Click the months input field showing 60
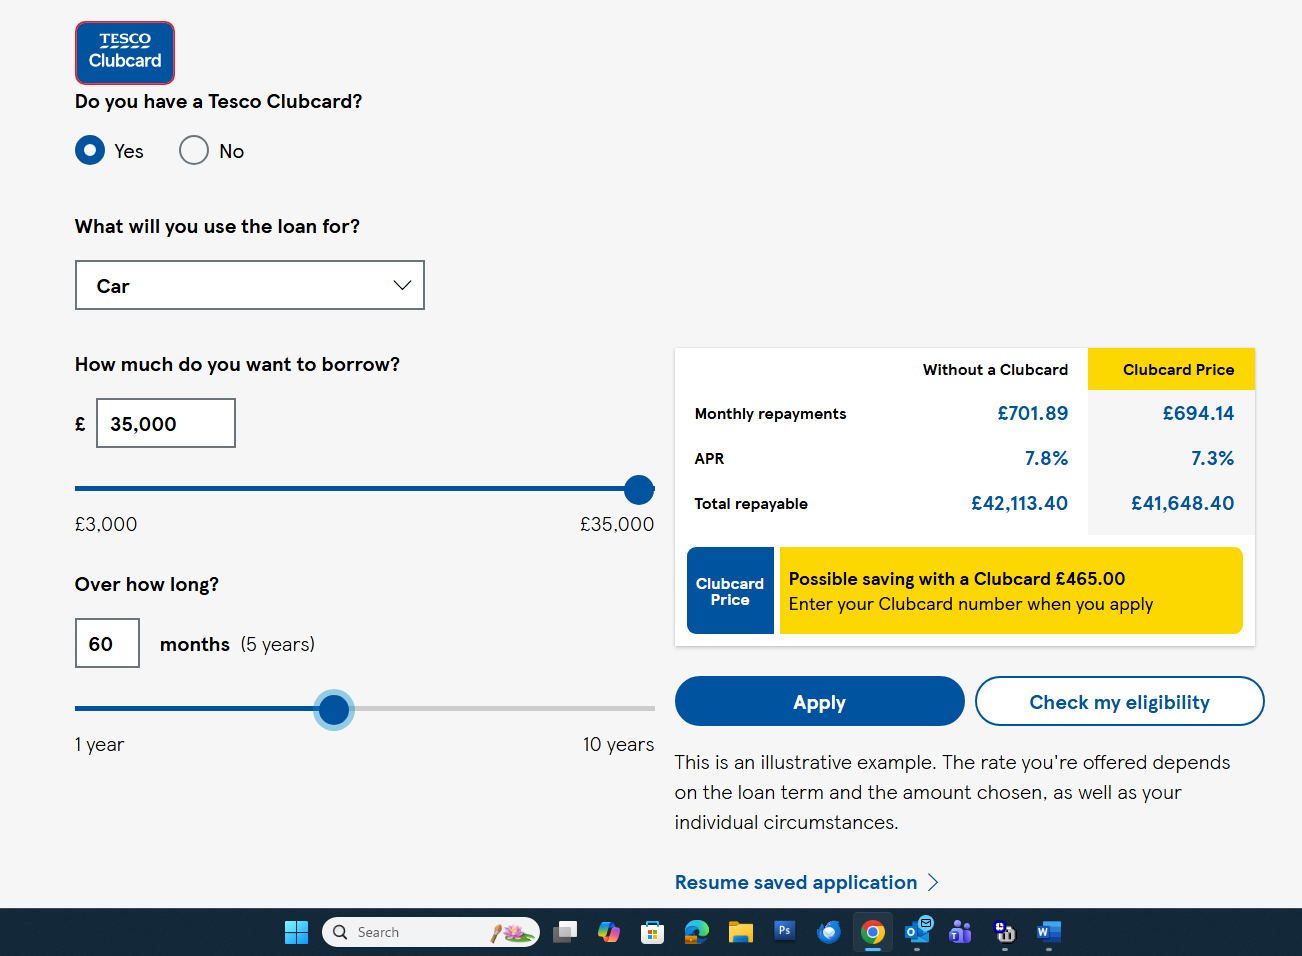This screenshot has height=956, width=1302. pos(107,644)
